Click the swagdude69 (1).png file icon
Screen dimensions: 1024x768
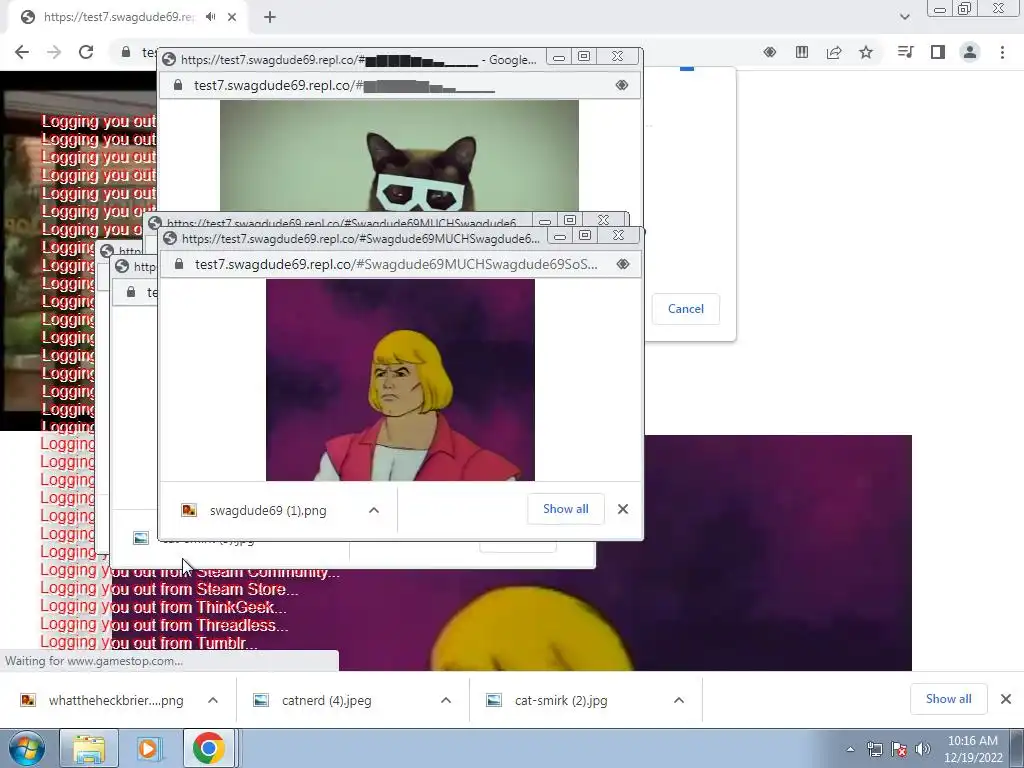click(189, 510)
